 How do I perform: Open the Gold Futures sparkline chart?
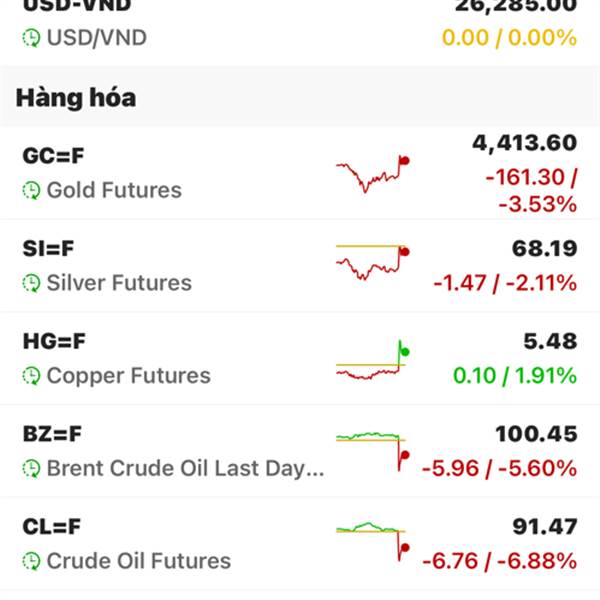[372, 174]
